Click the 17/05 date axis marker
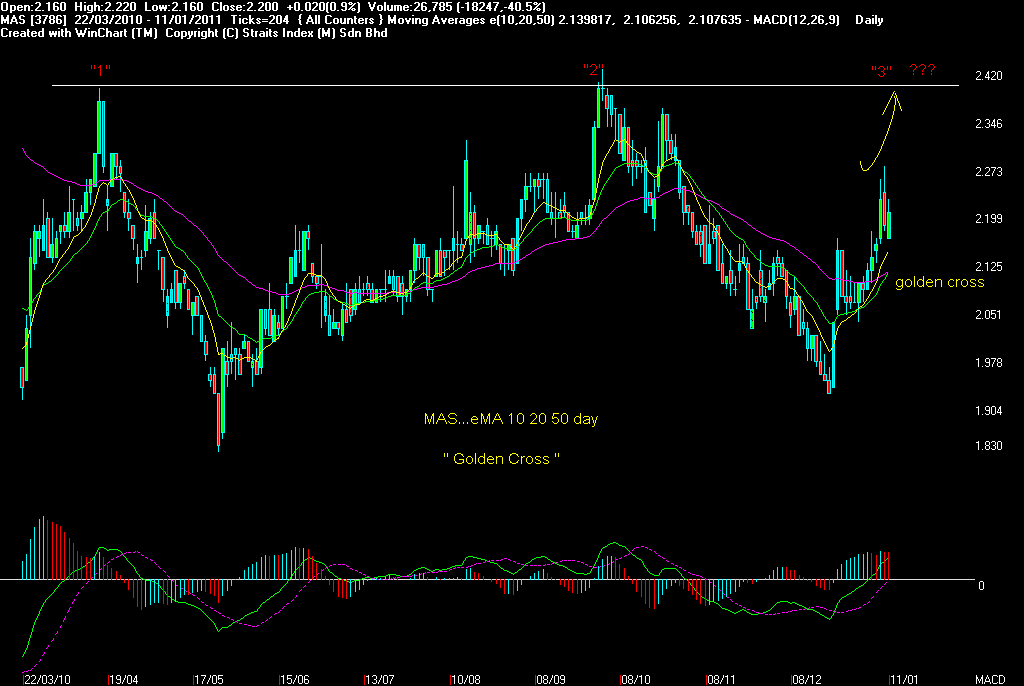Image resolution: width=1024 pixels, height=686 pixels. pyautogui.click(x=209, y=679)
